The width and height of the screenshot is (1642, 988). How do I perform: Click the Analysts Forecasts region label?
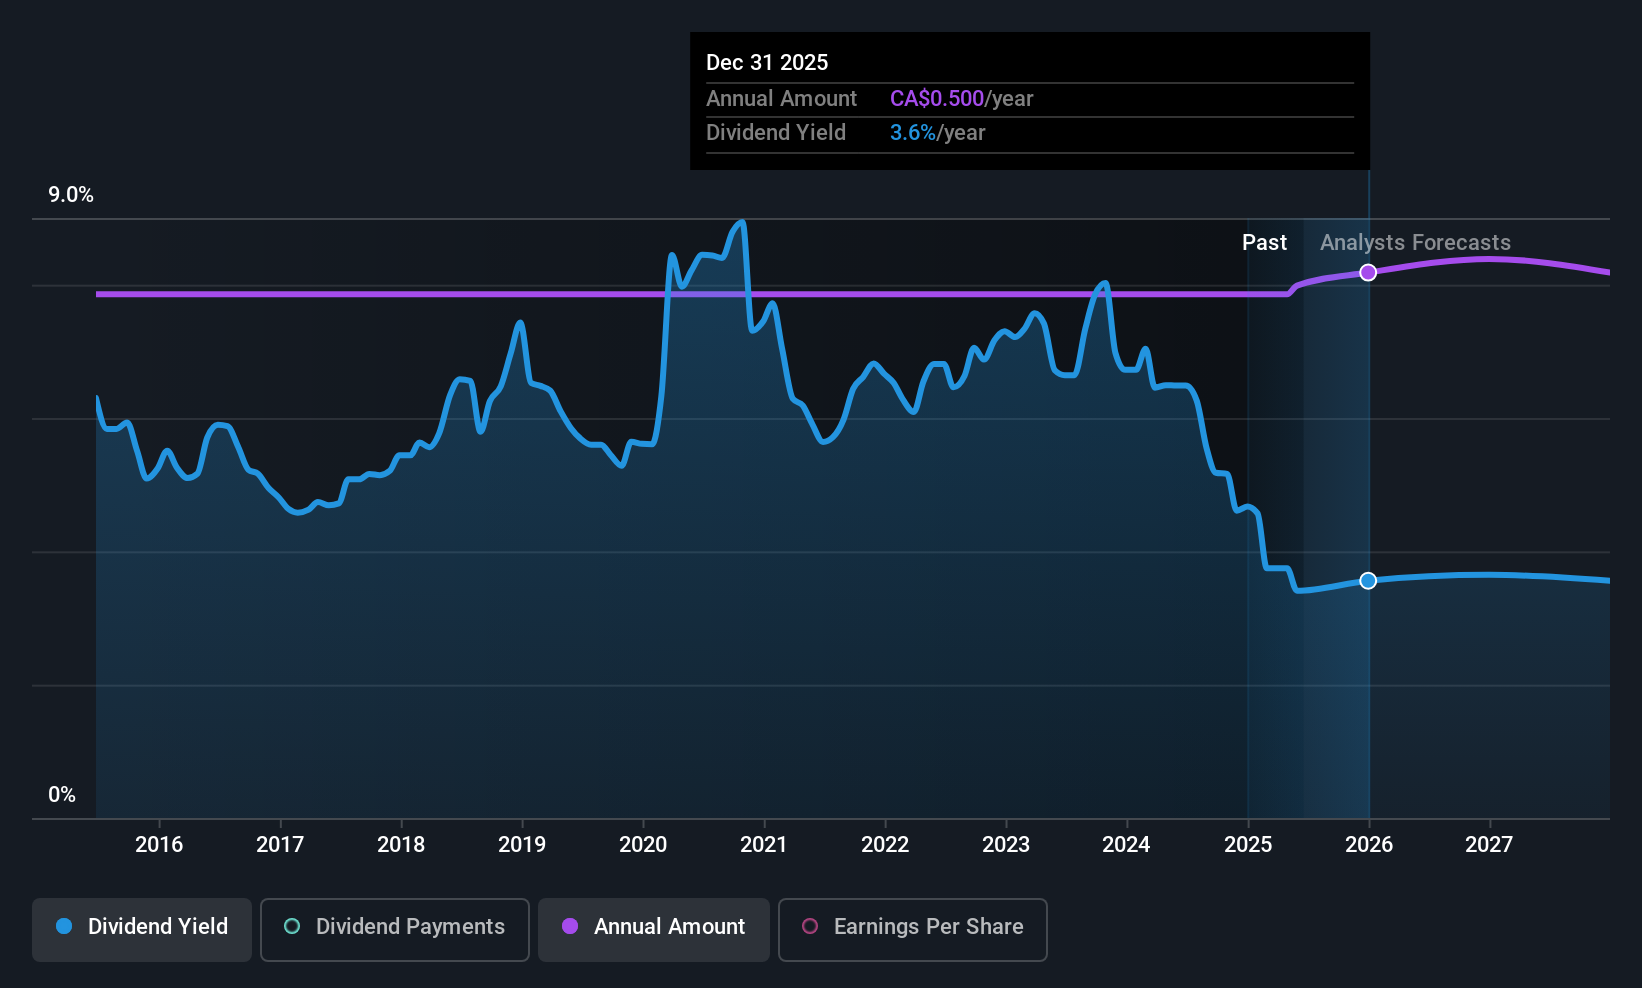[x=1415, y=243]
